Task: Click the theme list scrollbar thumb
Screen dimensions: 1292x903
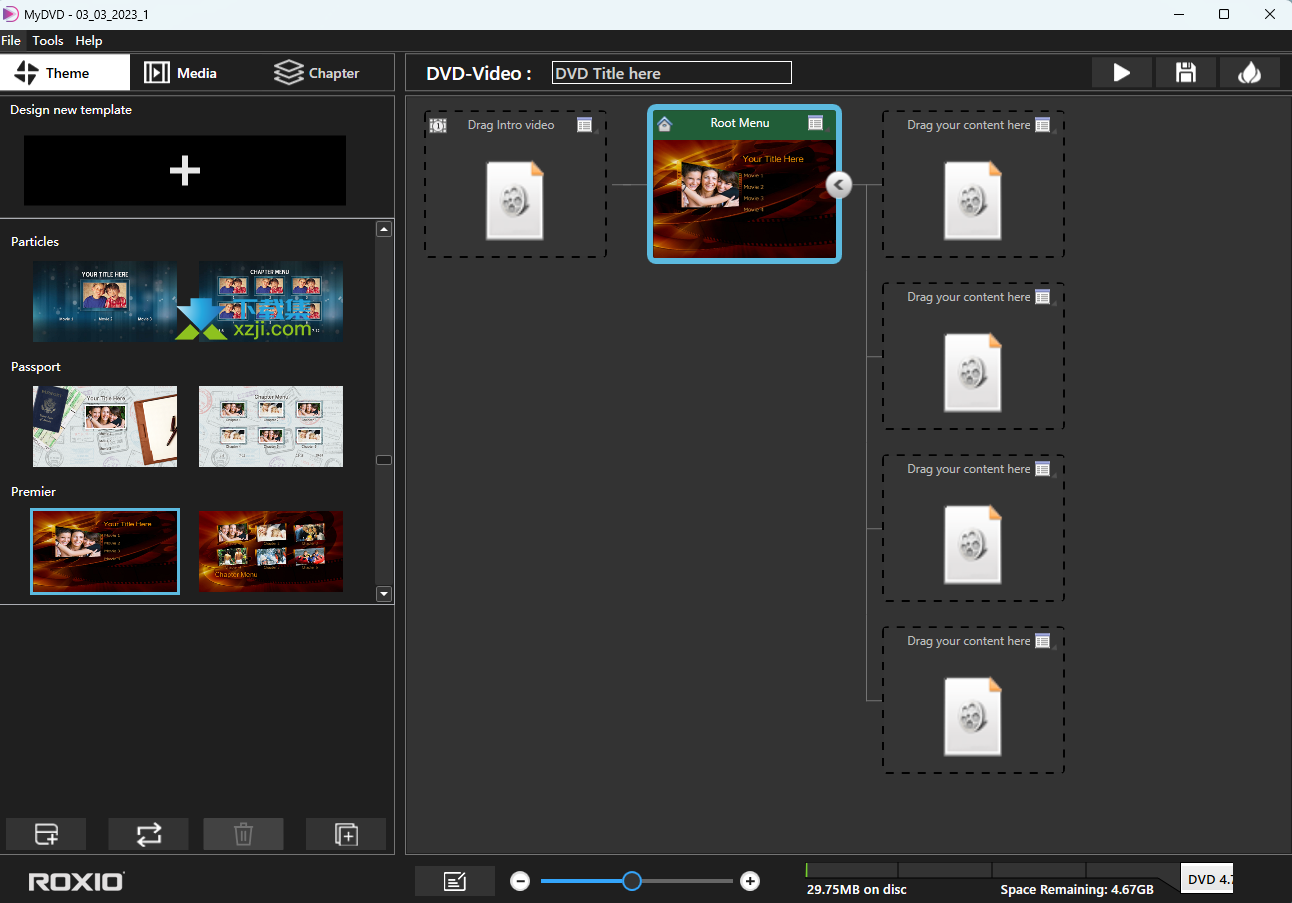Action: [x=384, y=460]
